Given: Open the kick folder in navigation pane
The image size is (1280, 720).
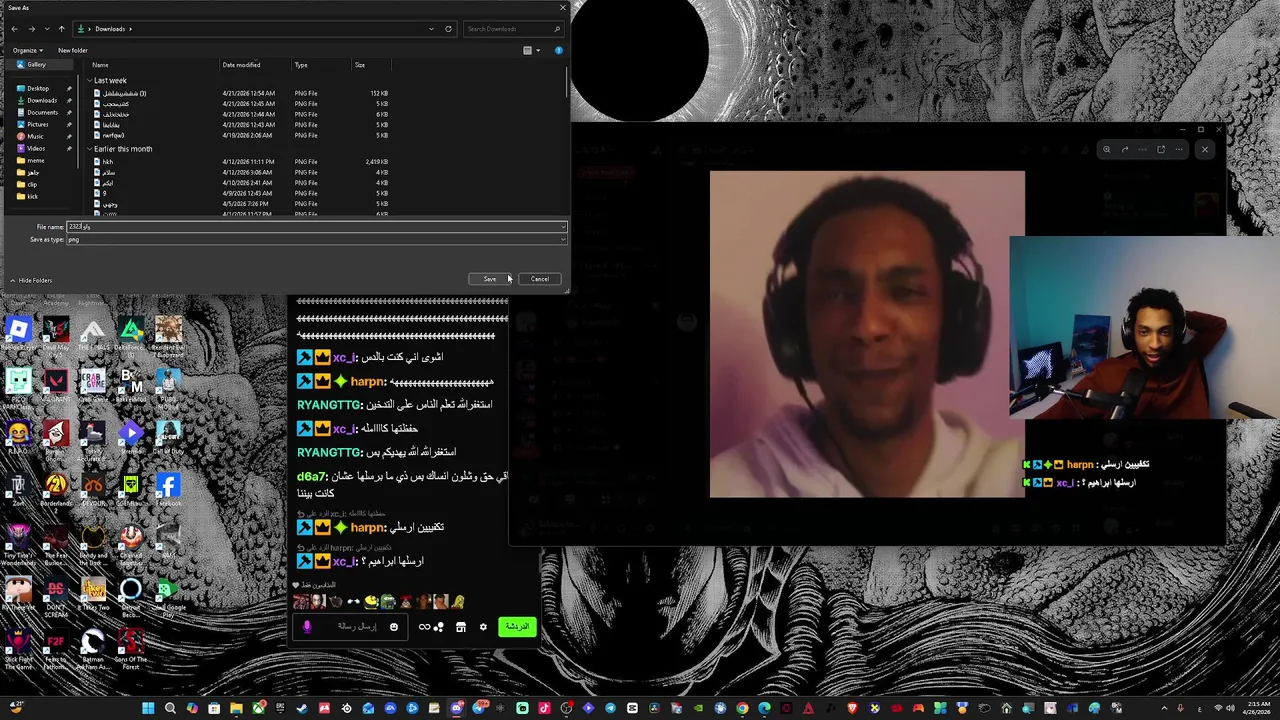Looking at the screenshot, I should pos(32,196).
